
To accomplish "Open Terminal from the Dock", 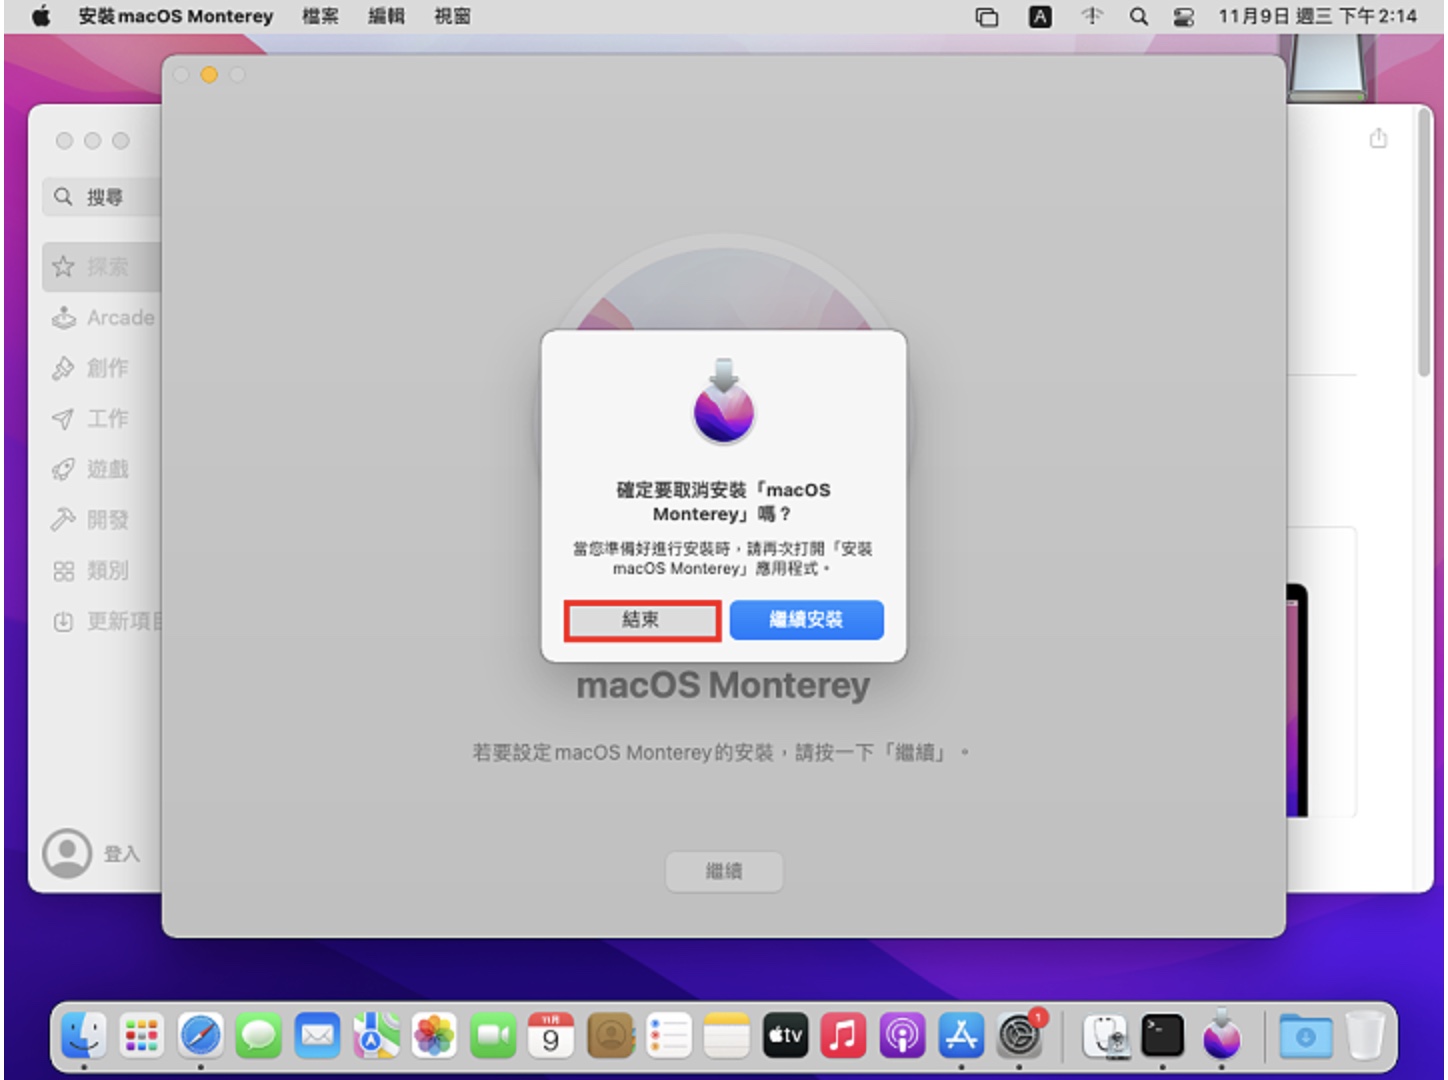I will coord(1163,1035).
